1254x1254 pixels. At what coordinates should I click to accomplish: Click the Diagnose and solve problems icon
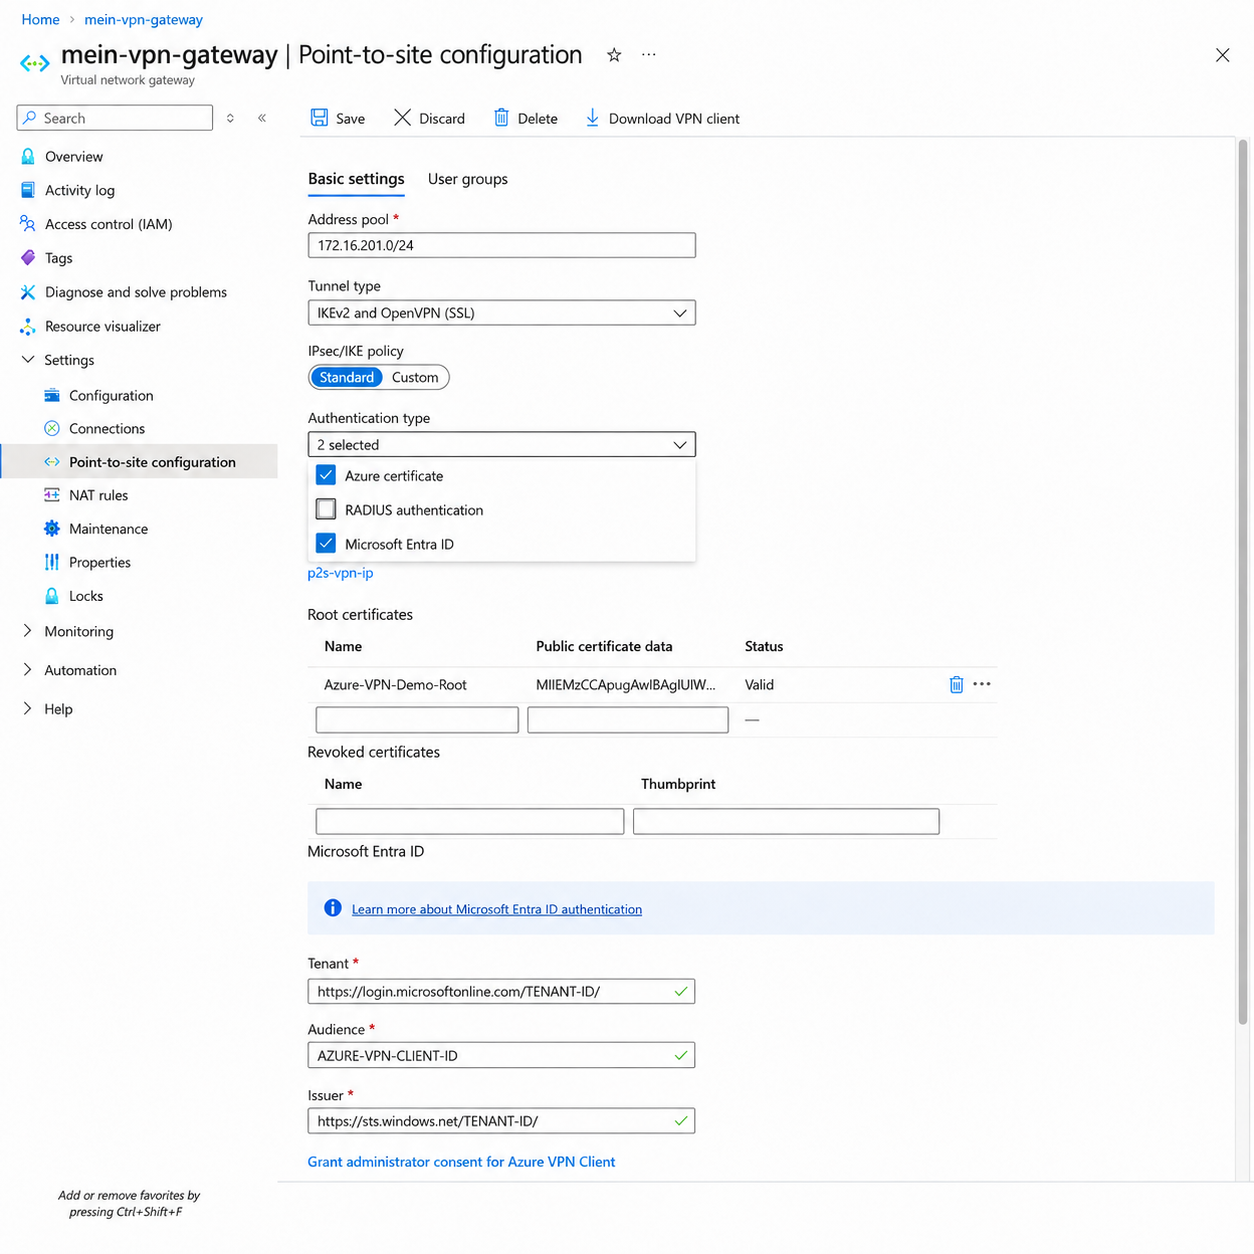[x=28, y=292]
